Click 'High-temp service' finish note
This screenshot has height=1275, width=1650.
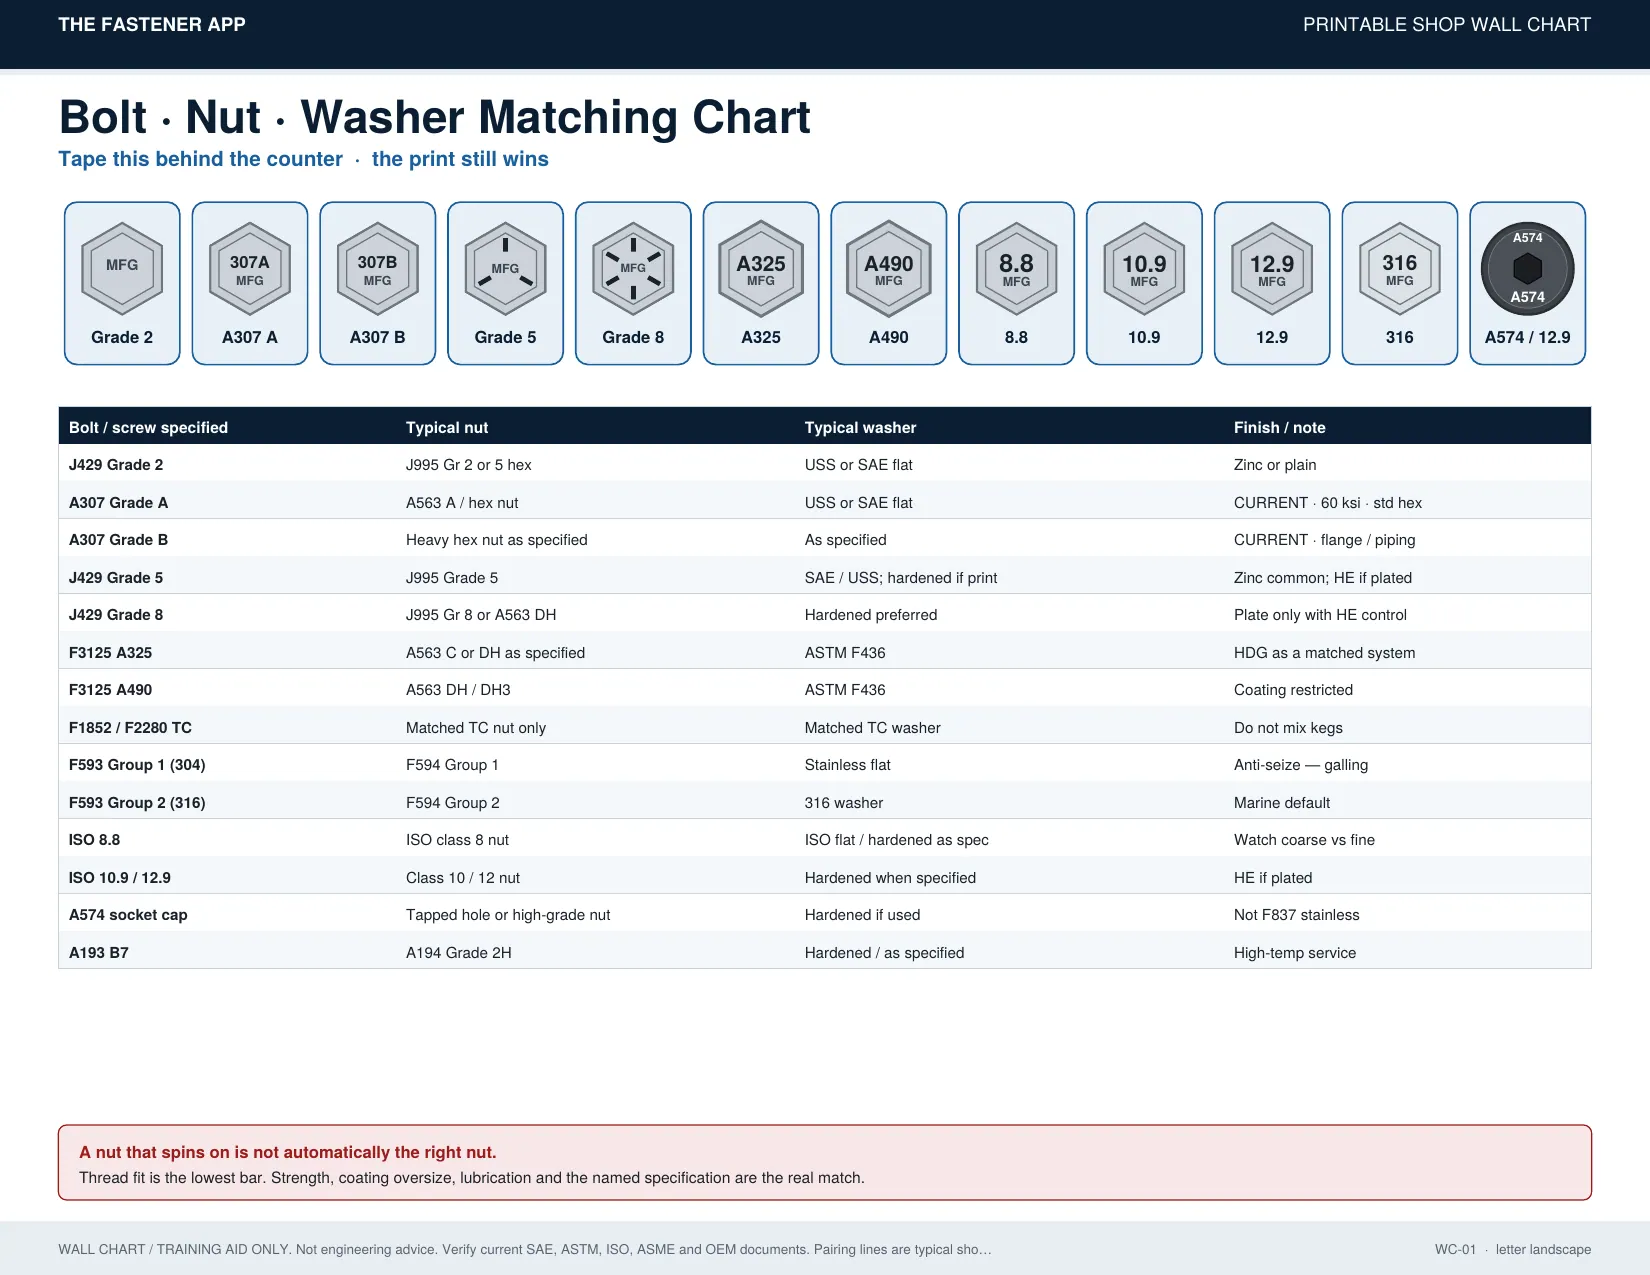point(1295,953)
